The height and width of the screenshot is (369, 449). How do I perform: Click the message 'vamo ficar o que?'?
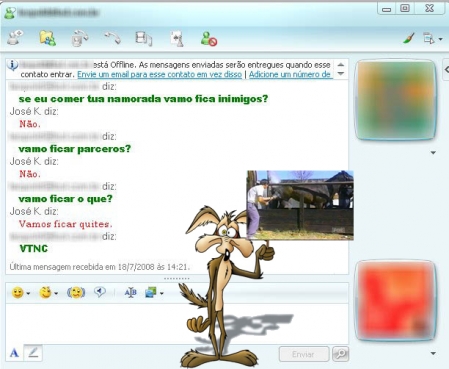66,199
